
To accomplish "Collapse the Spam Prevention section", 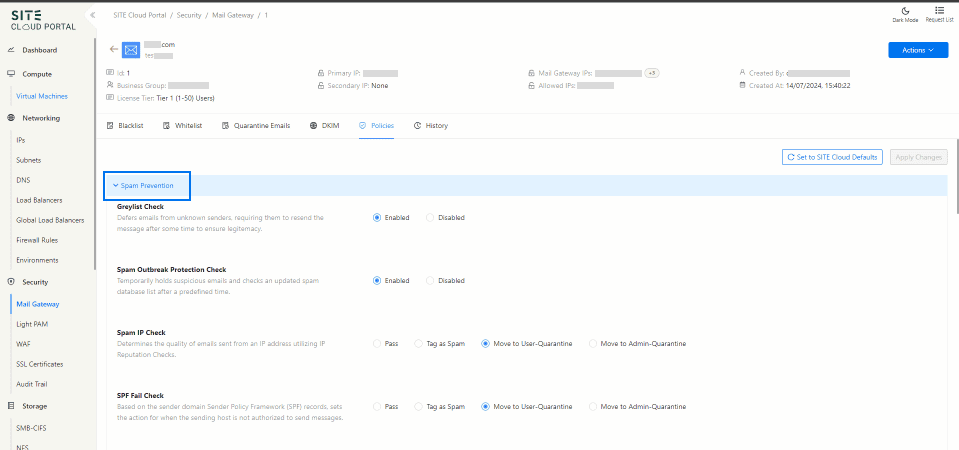I will point(147,186).
